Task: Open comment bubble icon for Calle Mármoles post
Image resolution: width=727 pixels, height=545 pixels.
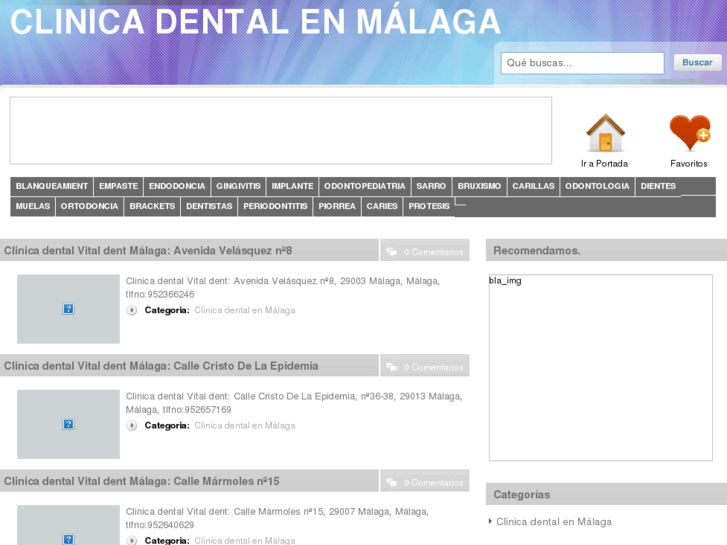Action: click(391, 483)
